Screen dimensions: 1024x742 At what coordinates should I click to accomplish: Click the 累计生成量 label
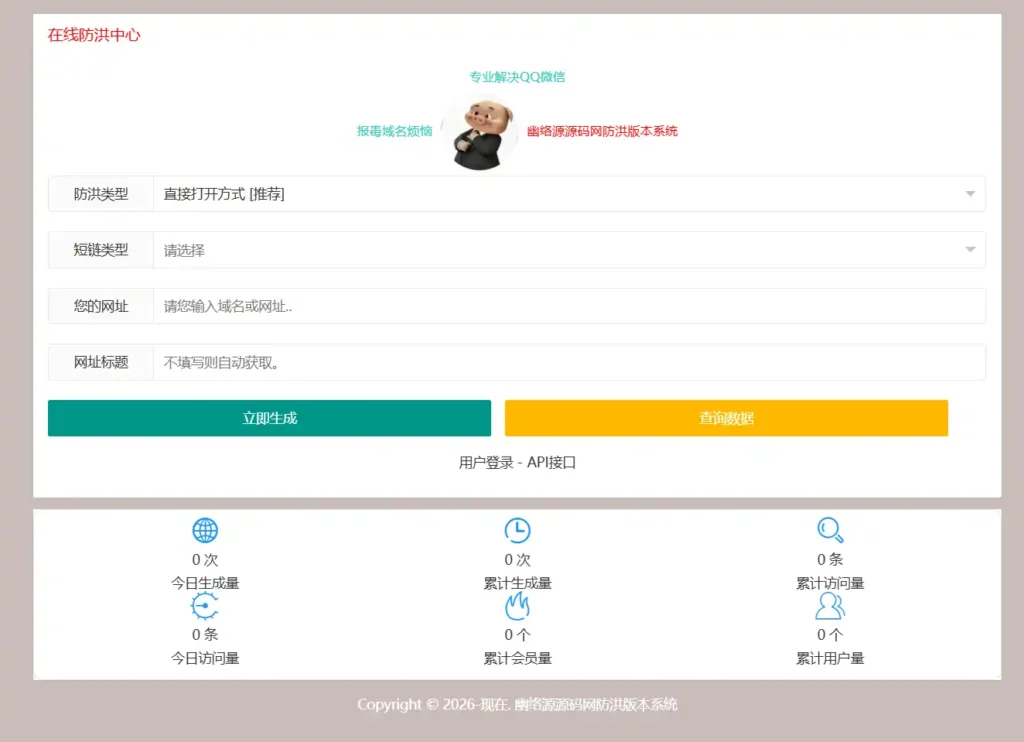coord(517,583)
